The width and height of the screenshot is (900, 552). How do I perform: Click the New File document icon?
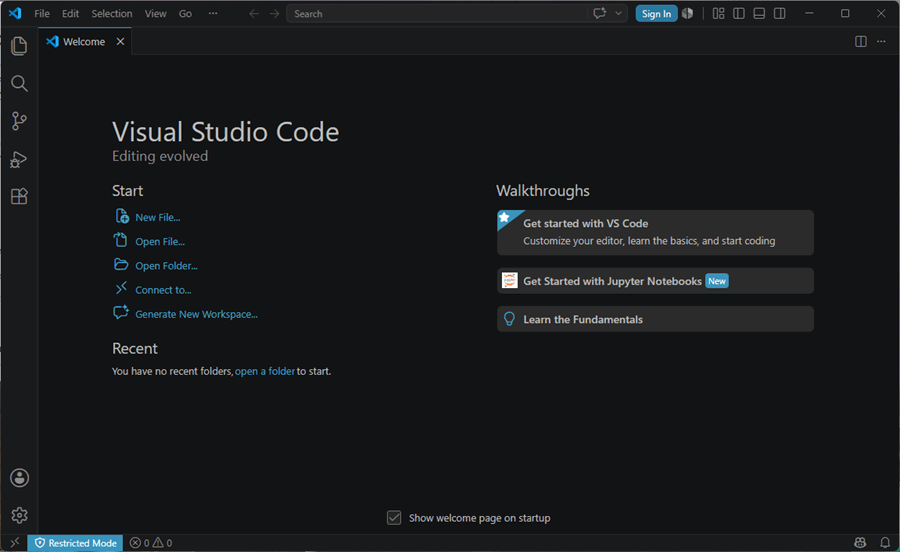pos(121,216)
